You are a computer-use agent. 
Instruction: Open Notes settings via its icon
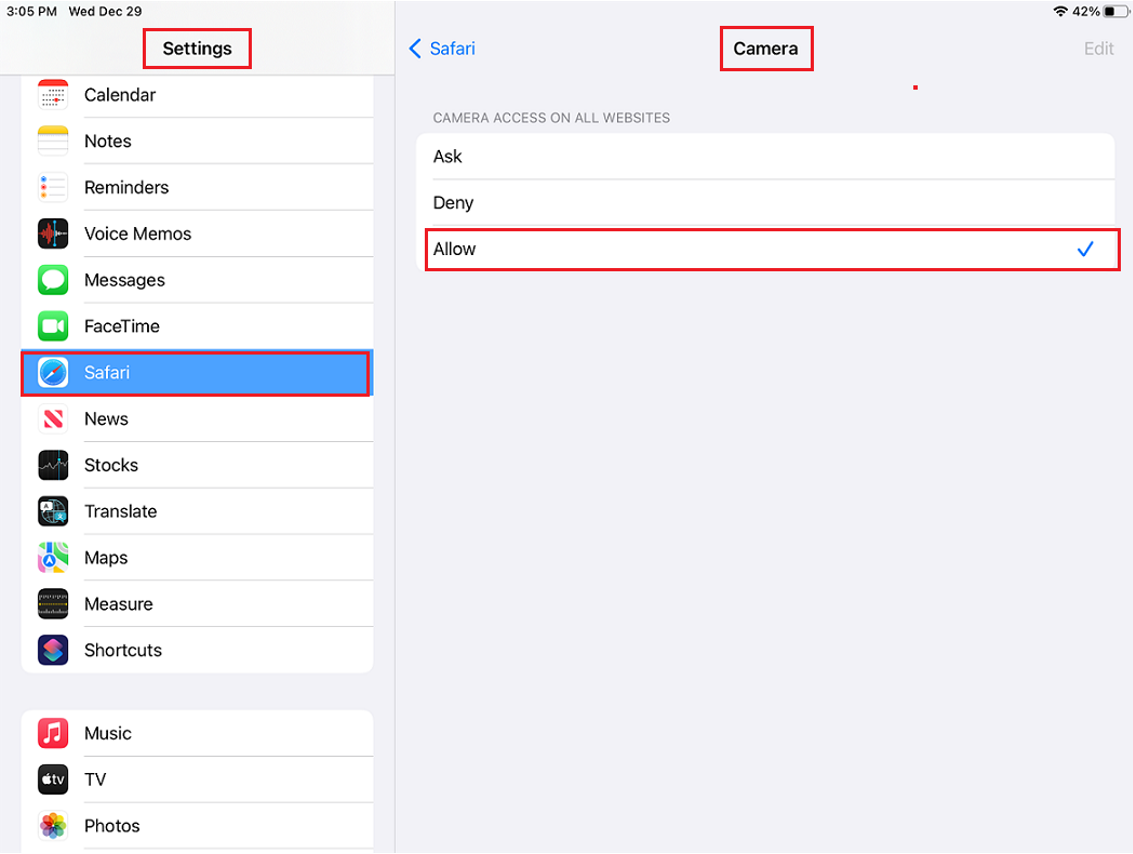(x=52, y=140)
